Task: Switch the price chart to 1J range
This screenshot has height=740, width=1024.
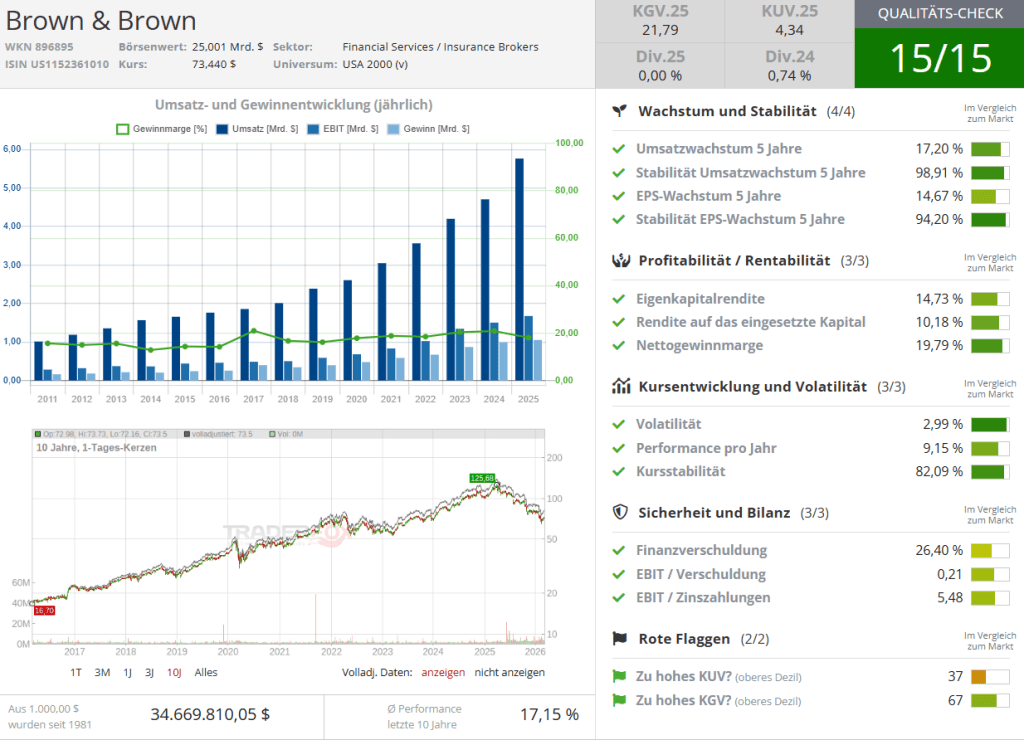Action: [127, 673]
